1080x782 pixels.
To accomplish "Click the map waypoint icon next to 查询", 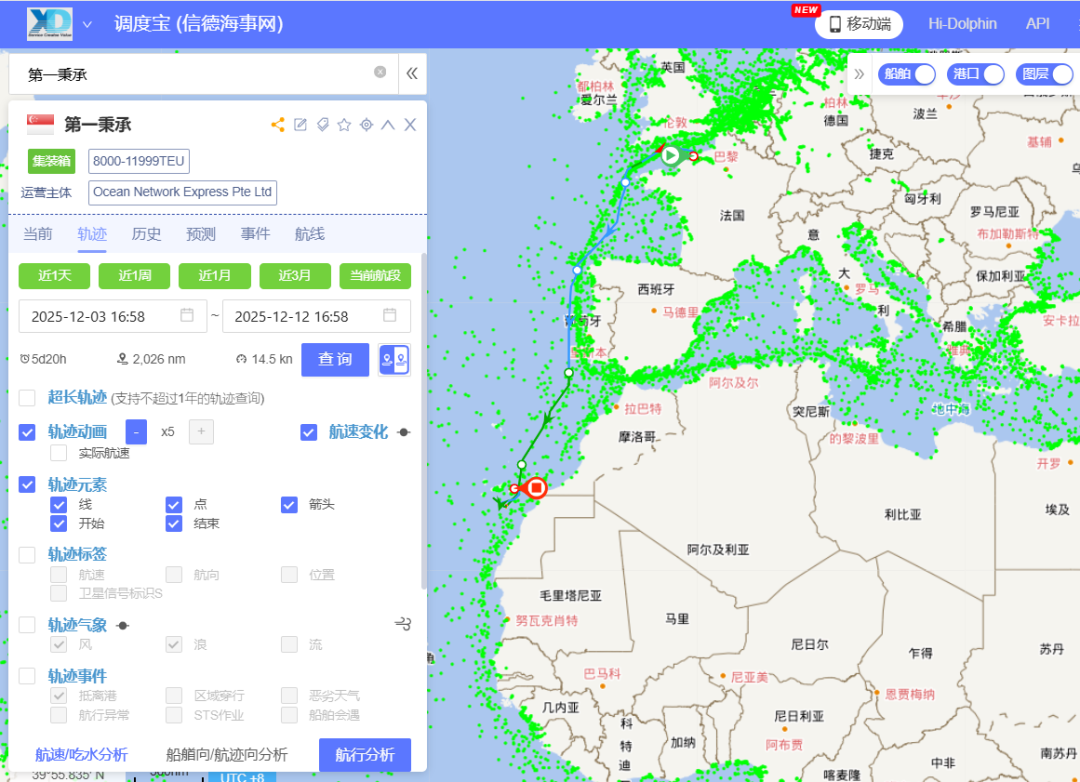I will click(x=395, y=360).
